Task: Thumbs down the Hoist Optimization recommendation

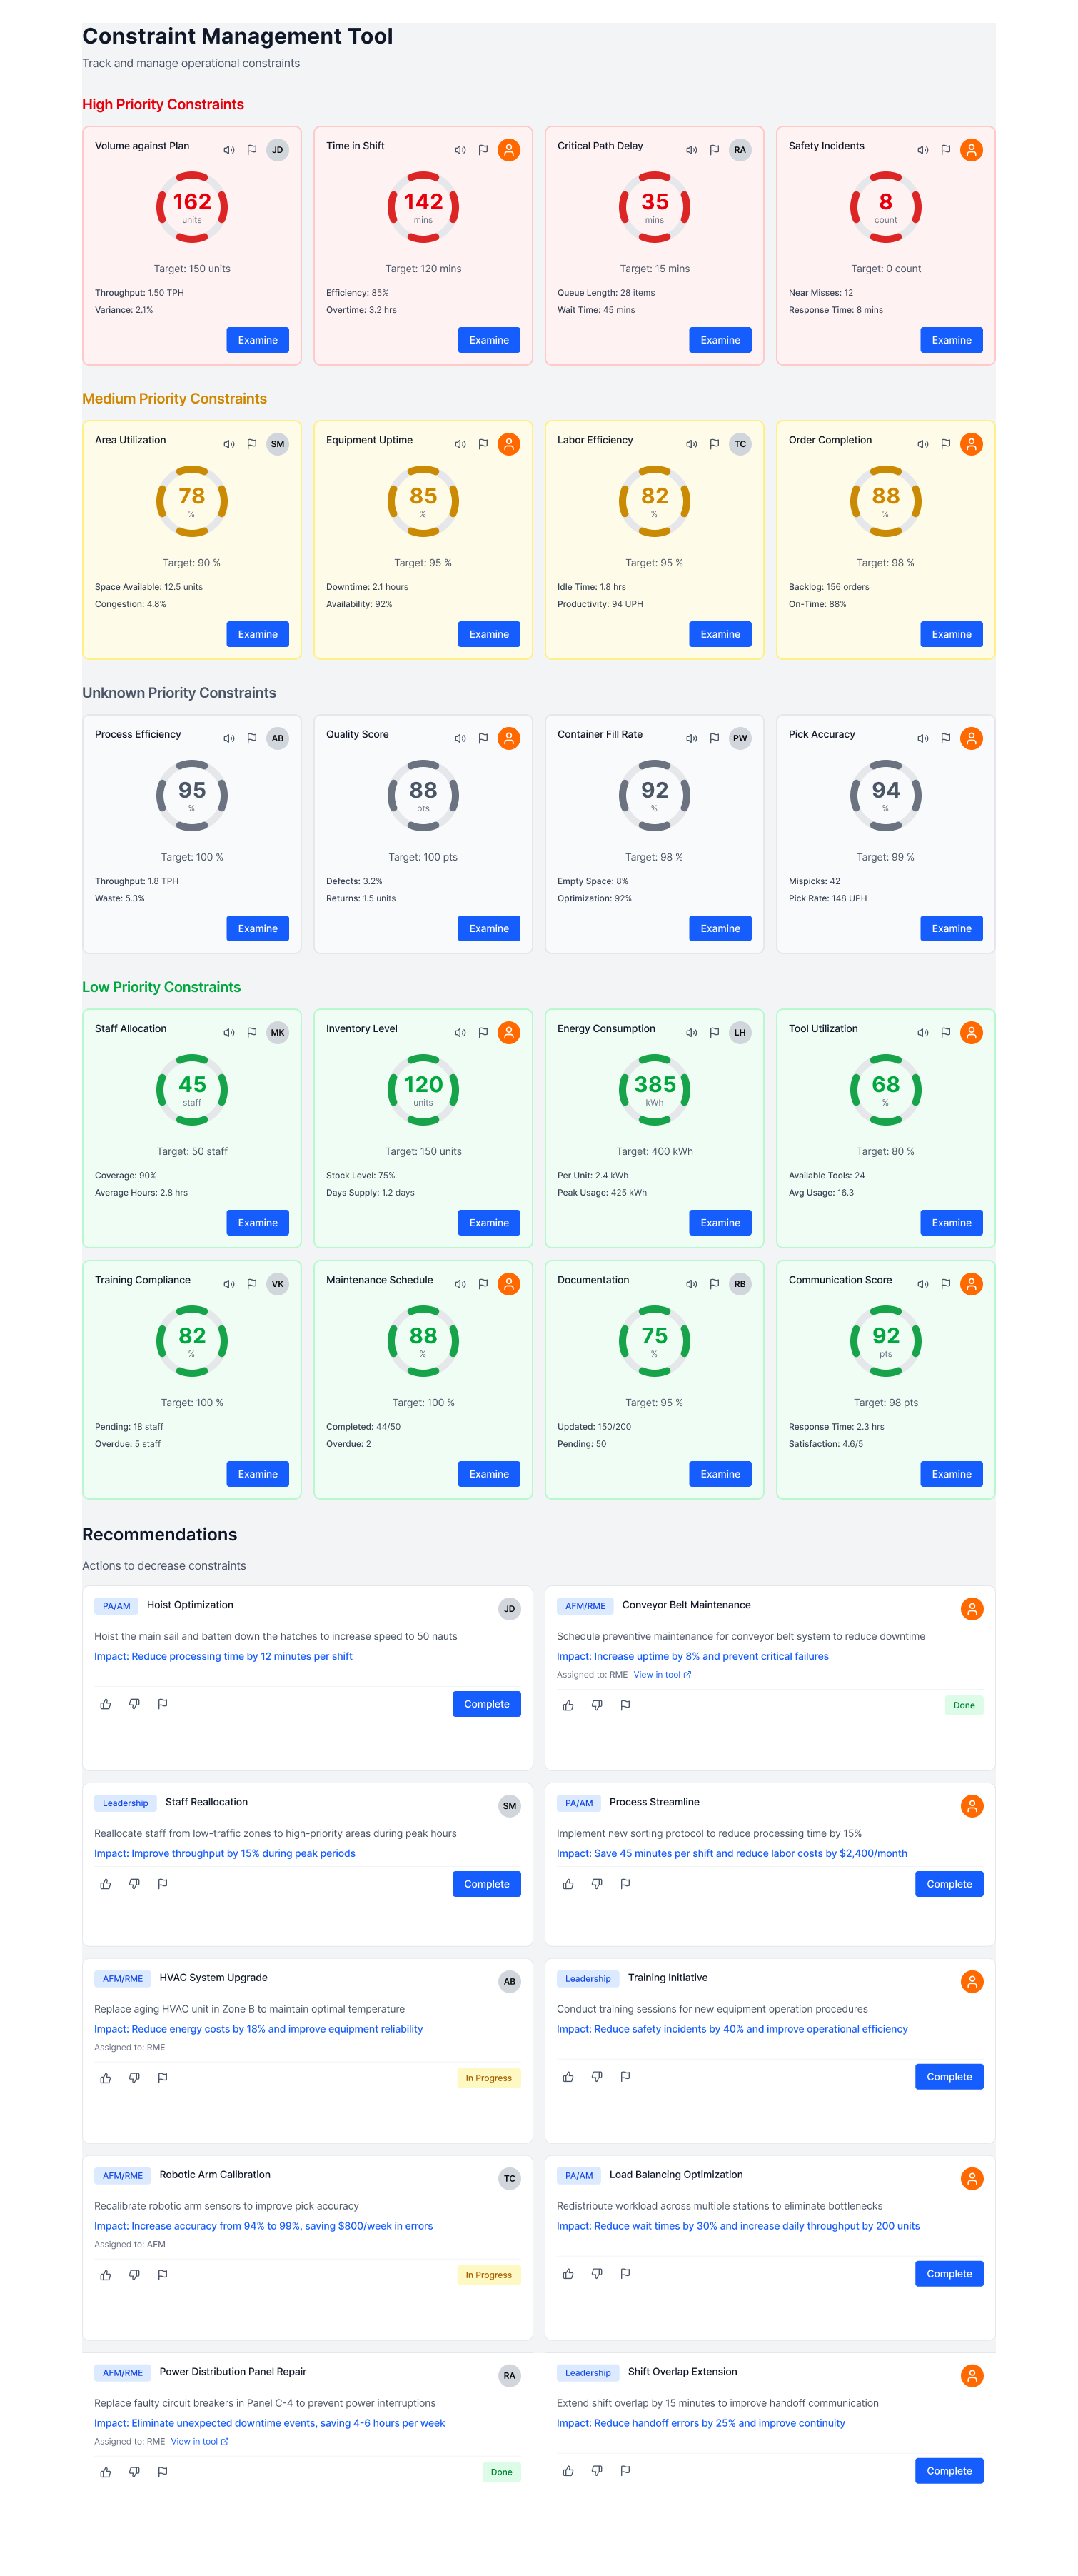Action: pos(134,1704)
